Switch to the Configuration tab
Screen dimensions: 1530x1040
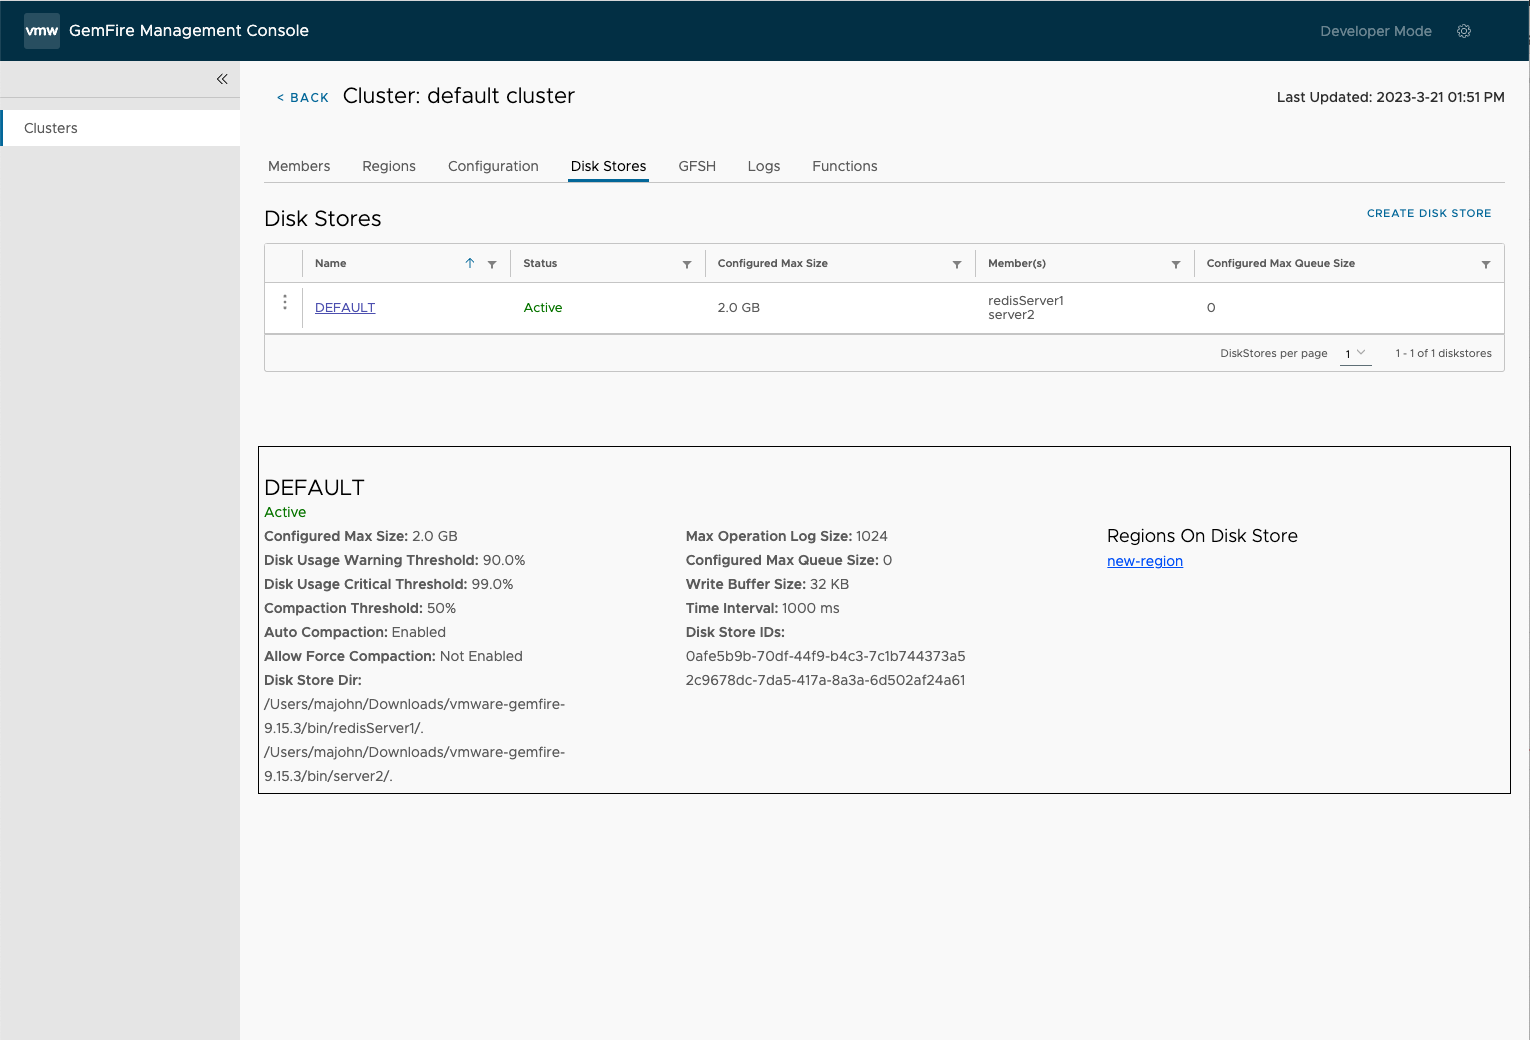click(493, 166)
